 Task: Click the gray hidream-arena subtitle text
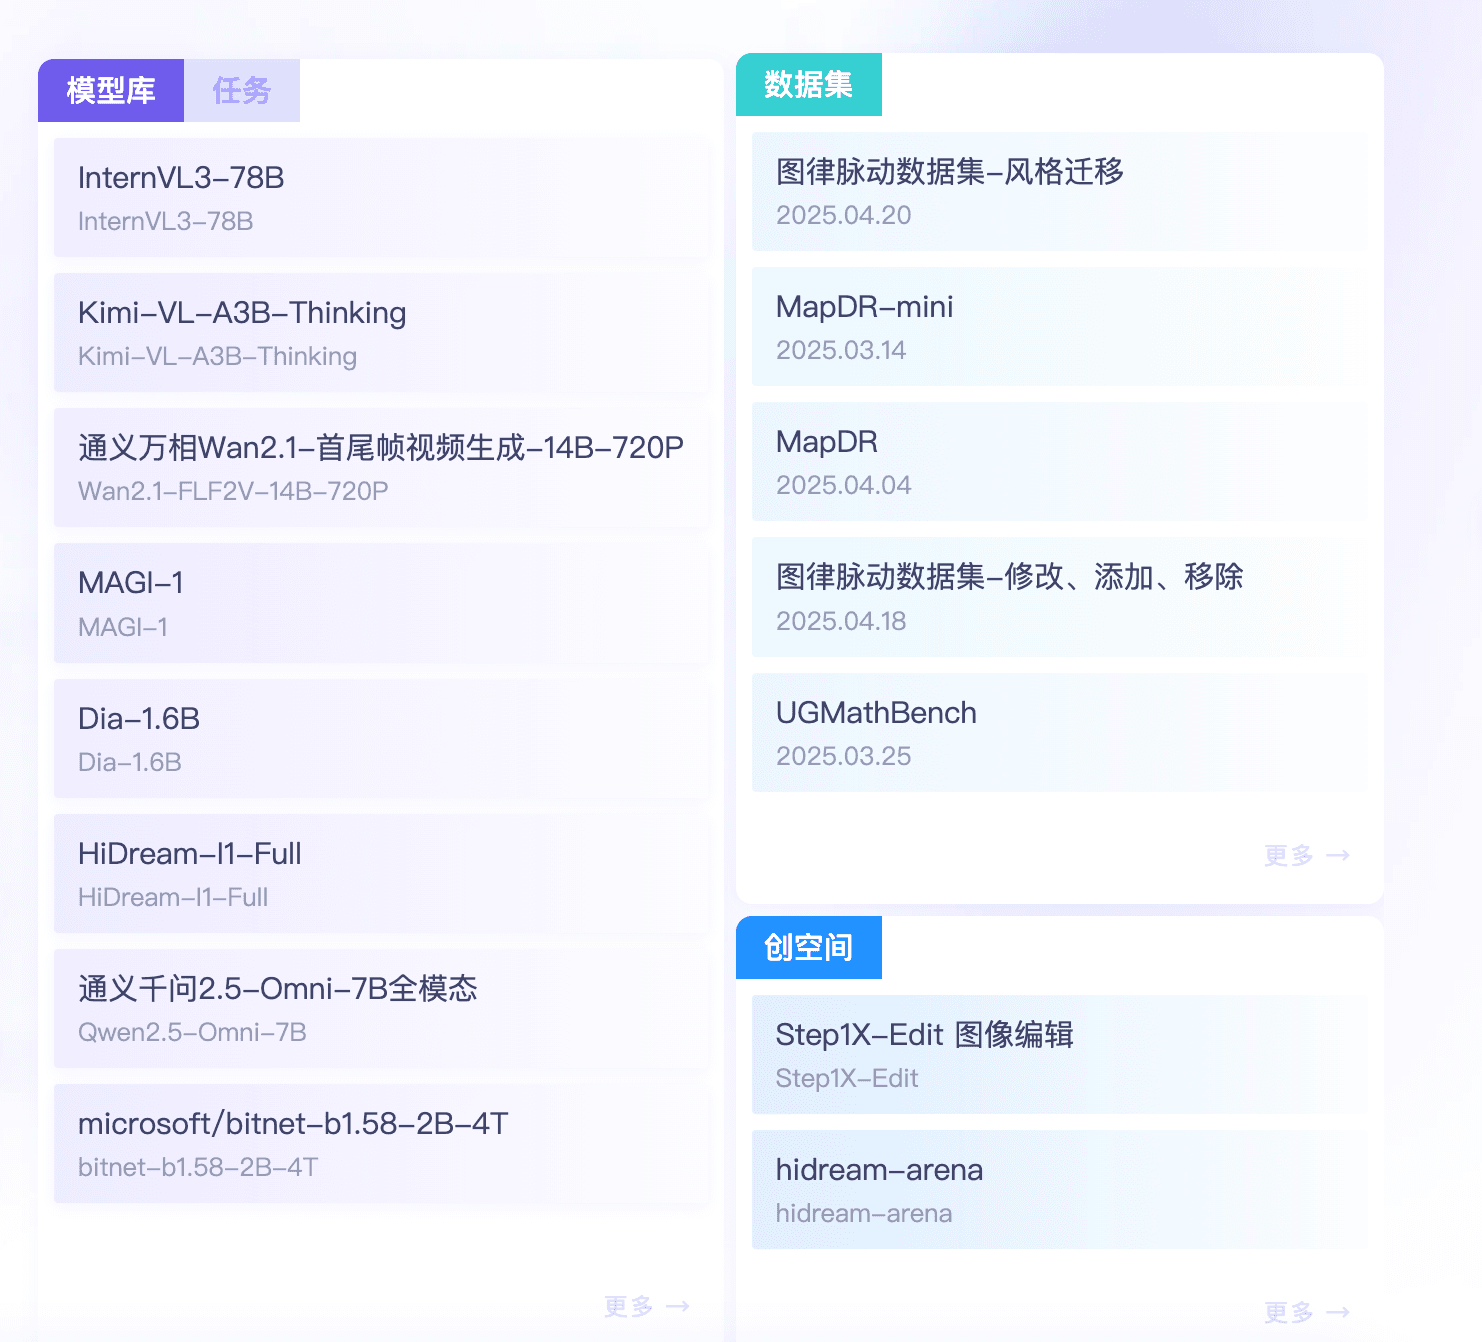coord(864,1213)
